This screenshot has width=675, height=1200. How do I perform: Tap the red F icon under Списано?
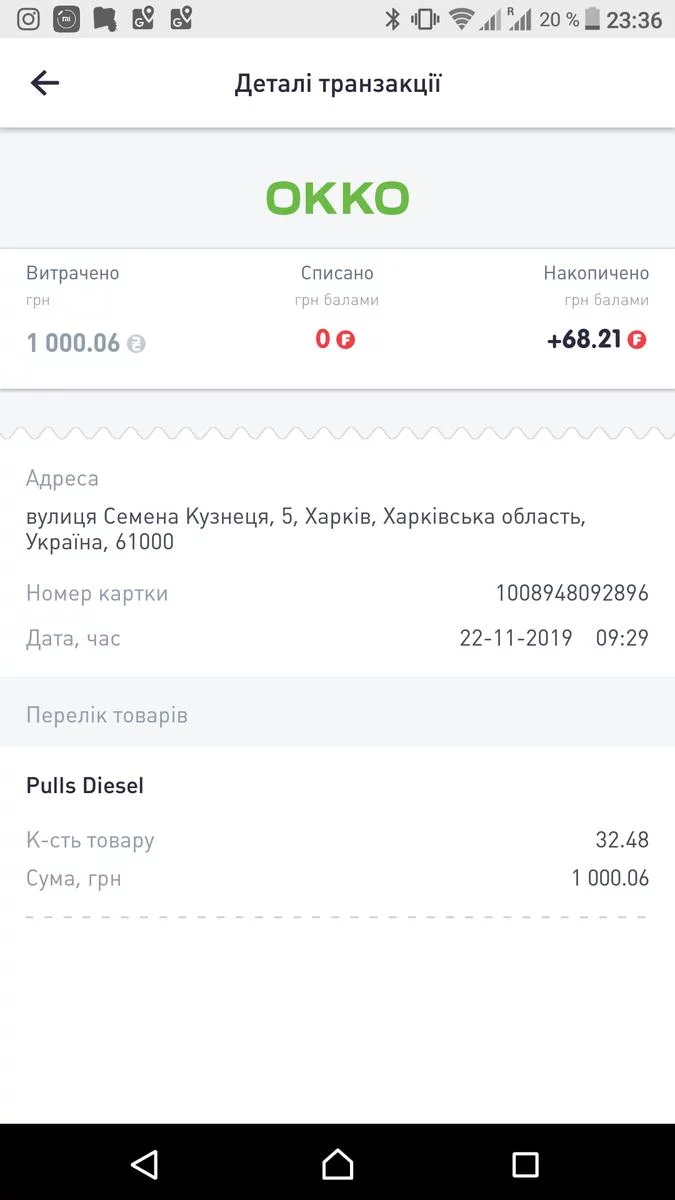[x=346, y=340]
